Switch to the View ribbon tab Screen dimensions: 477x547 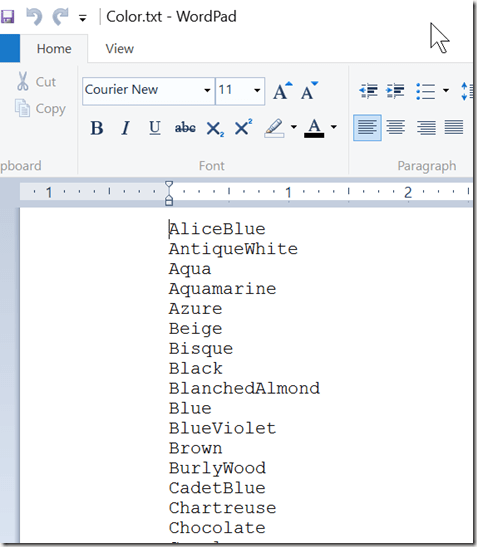(119, 48)
